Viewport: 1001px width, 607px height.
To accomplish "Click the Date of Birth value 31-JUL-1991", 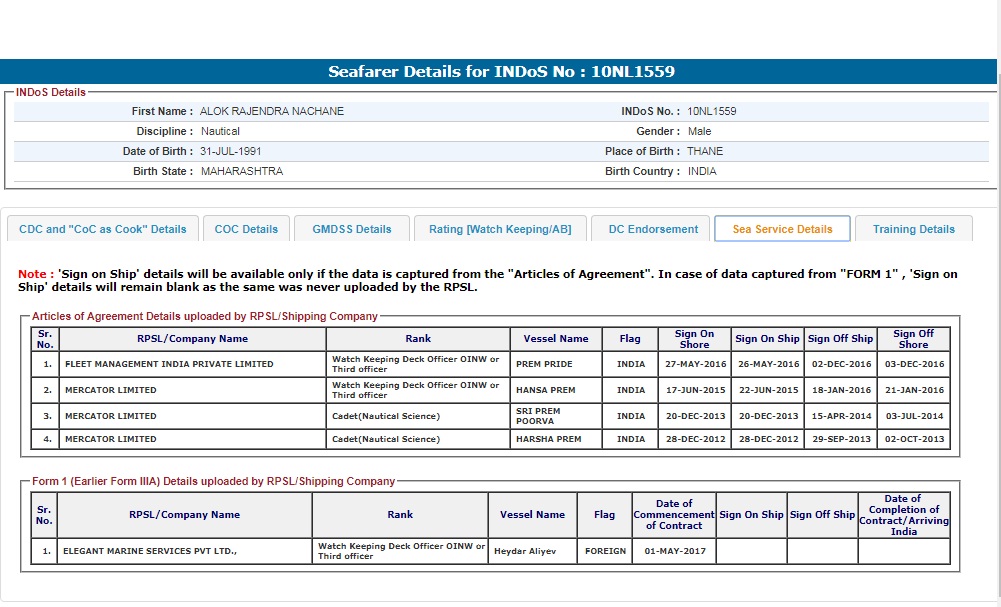I will point(231,151).
